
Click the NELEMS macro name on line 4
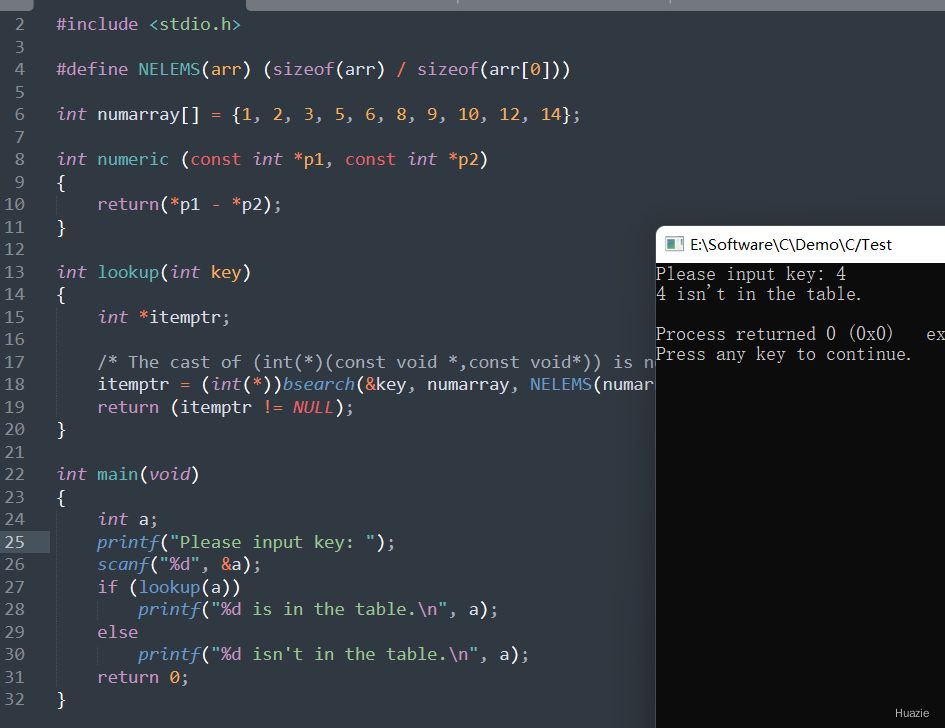point(169,69)
